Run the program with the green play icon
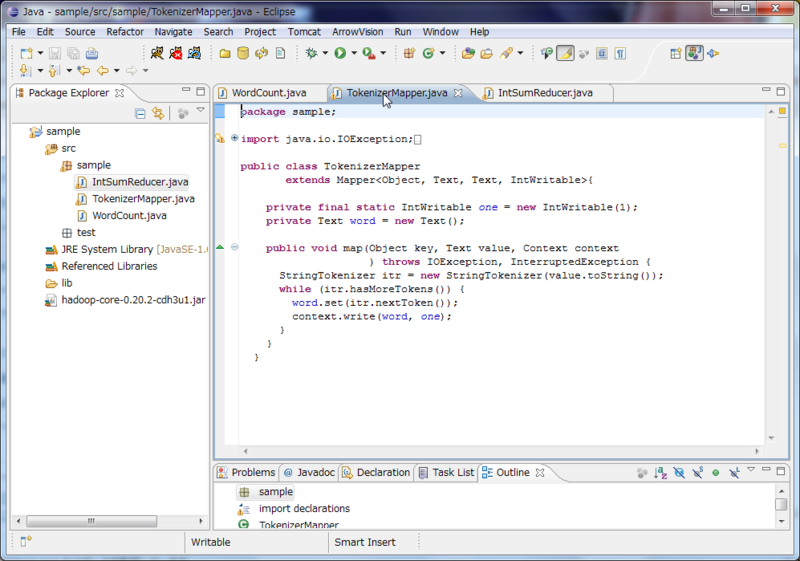 pyautogui.click(x=340, y=53)
